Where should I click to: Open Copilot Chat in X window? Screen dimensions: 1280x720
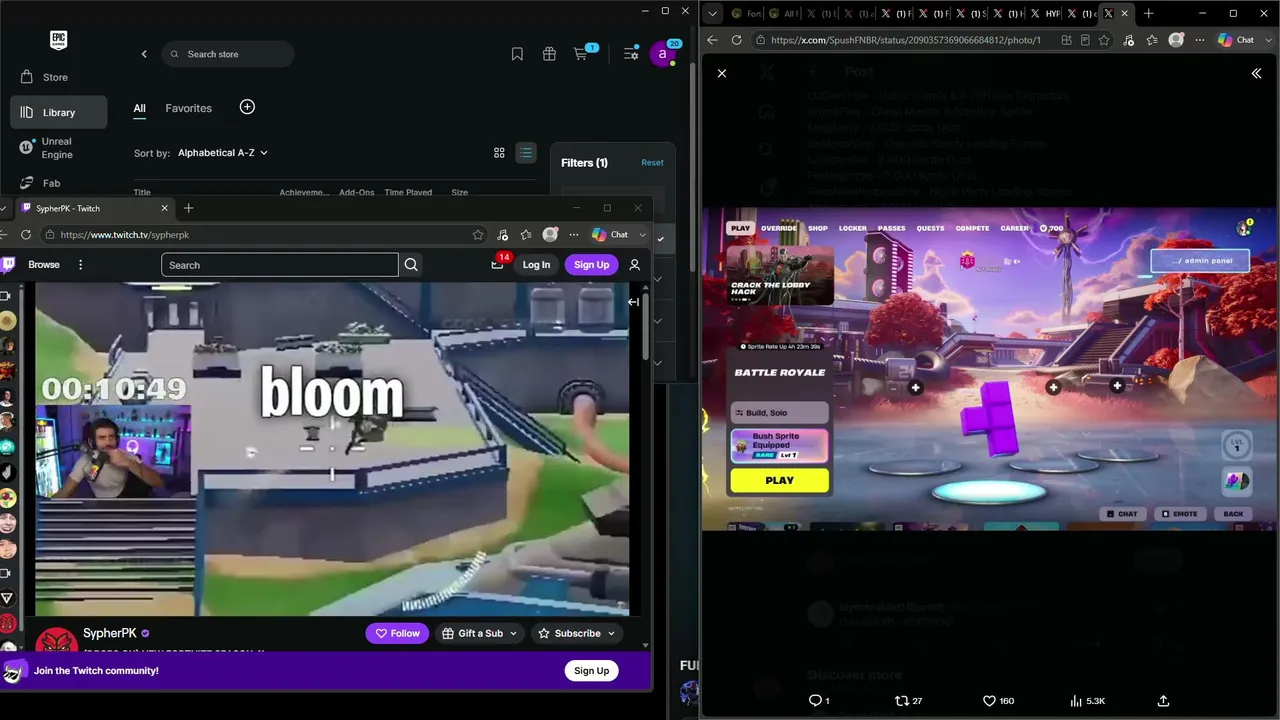(x=1236, y=40)
